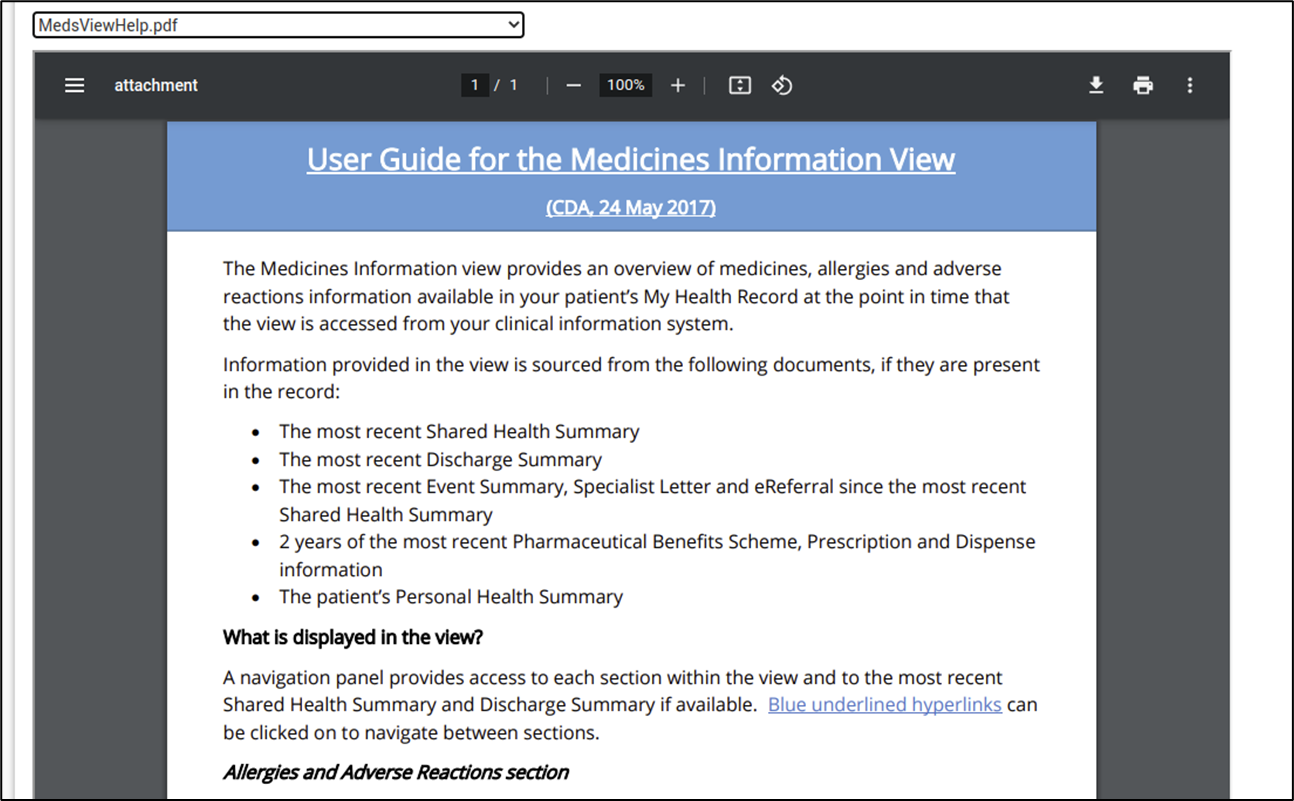This screenshot has width=1294, height=801.
Task: Click the fit to page icon
Action: point(740,86)
